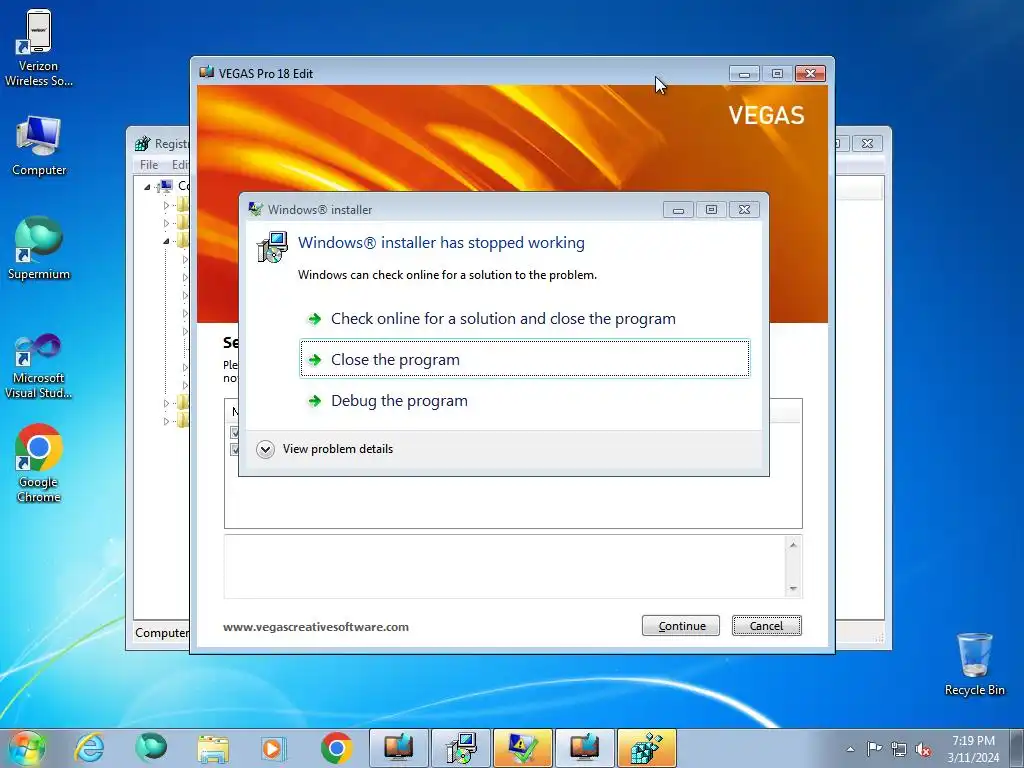1024x768 pixels.
Task: Click the muted volume icon in the tray
Action: (x=923, y=749)
